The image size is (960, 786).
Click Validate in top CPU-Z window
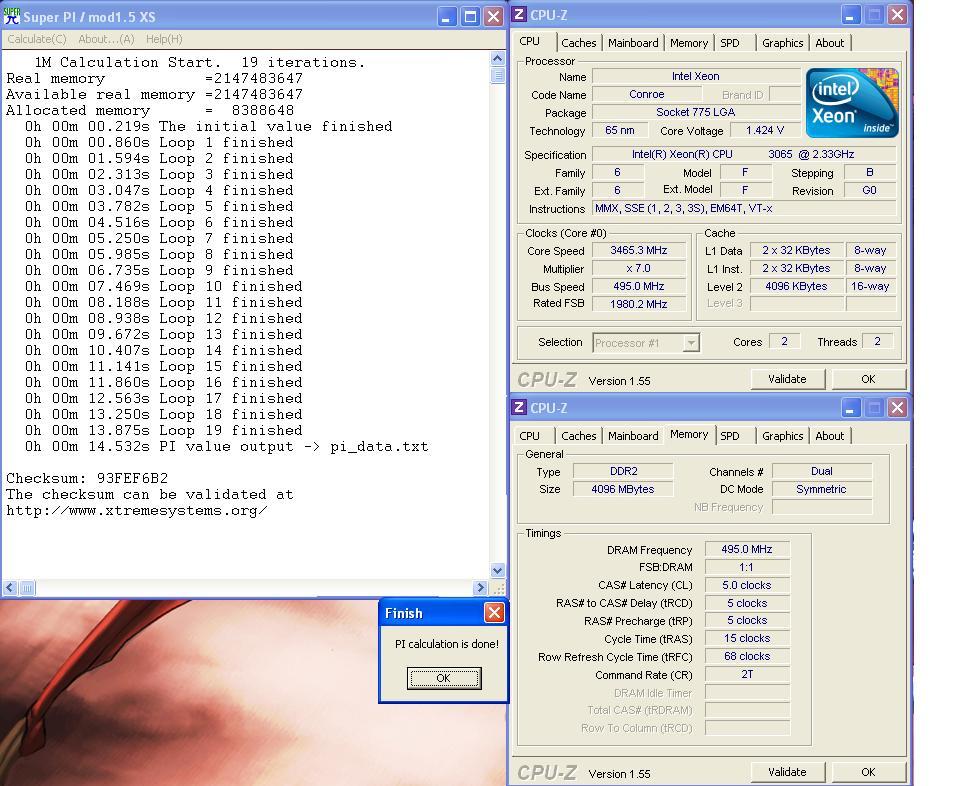[x=787, y=379]
